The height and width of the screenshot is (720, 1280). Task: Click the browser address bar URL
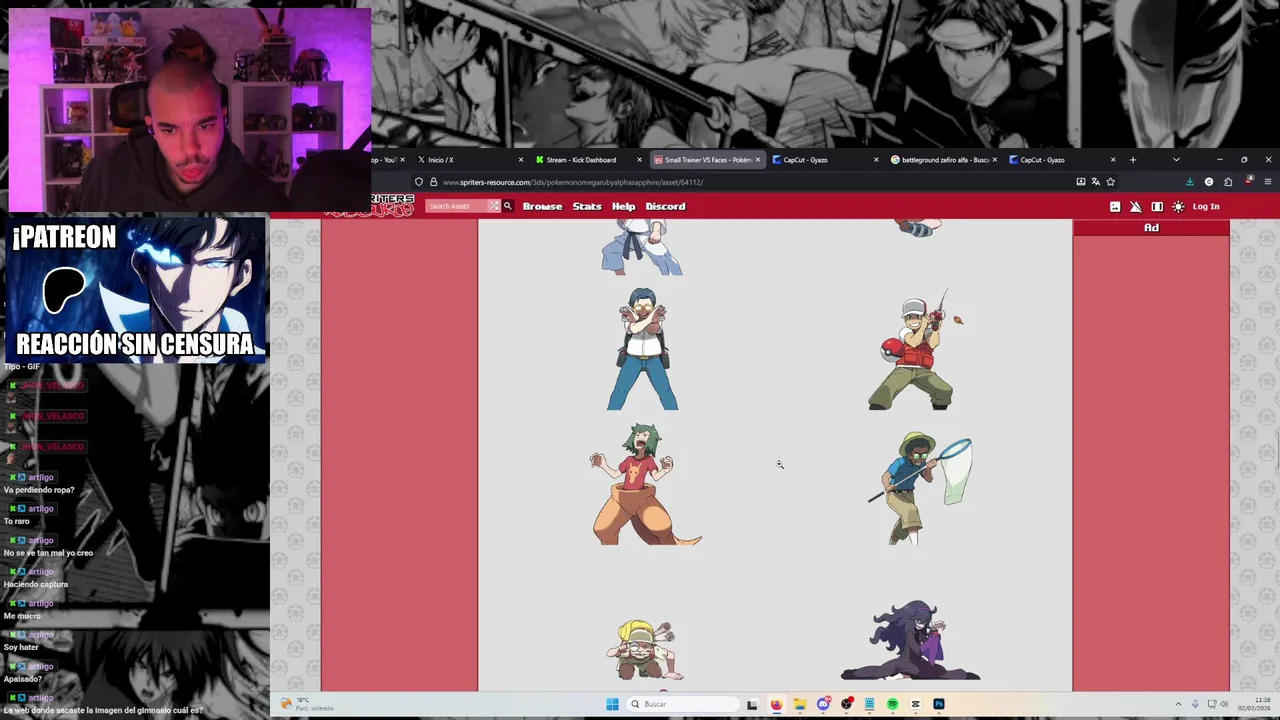573,182
